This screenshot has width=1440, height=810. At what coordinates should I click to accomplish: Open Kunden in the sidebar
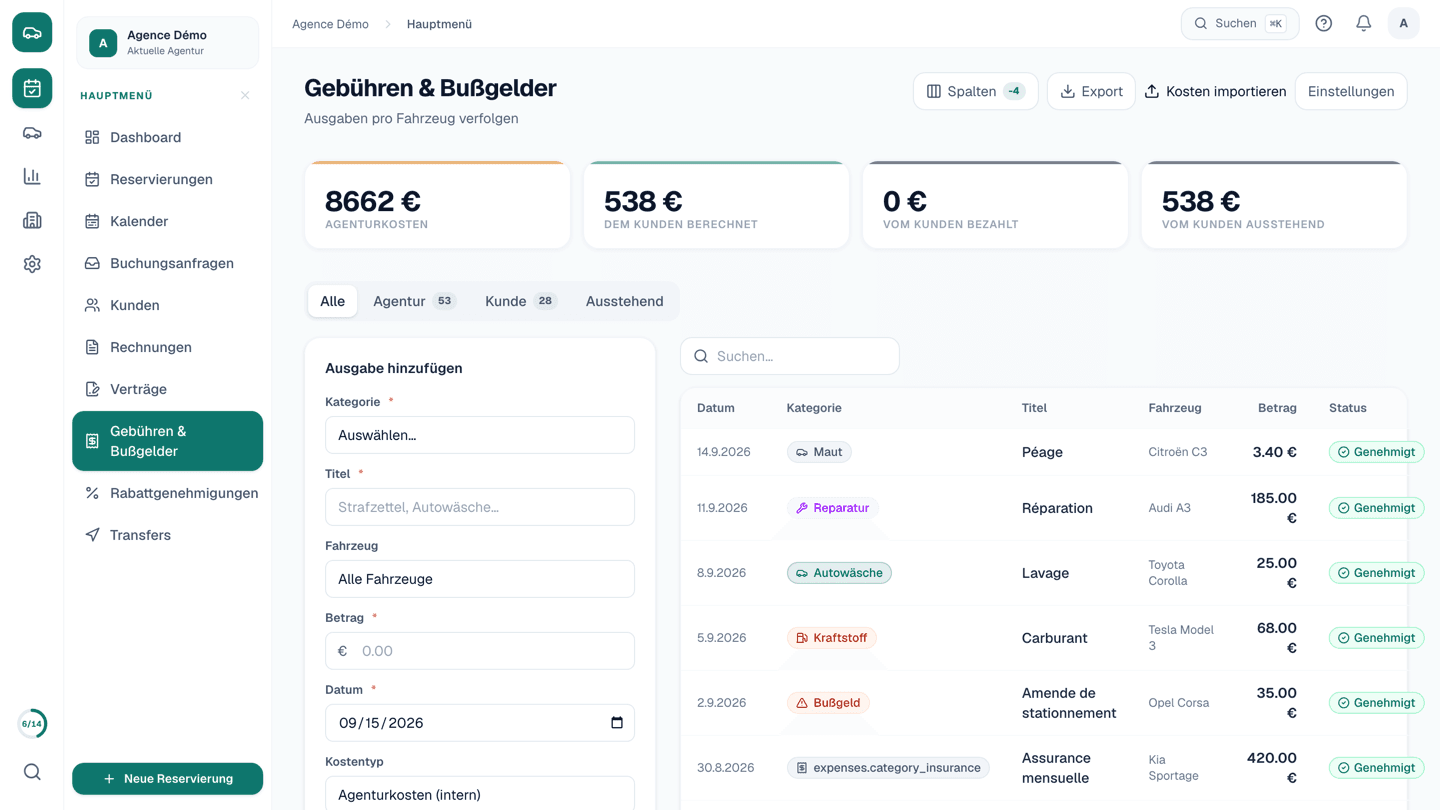(x=167, y=305)
